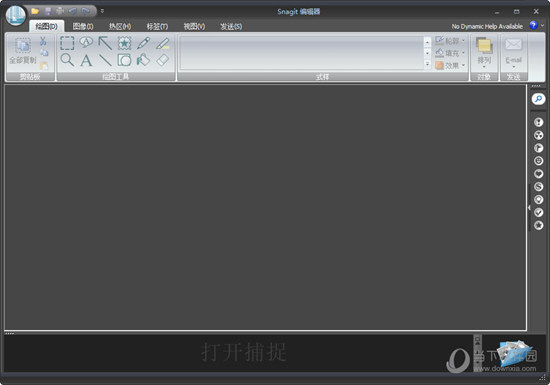Screen dimensions: 550x385
Task: Click the undo quick-access icon
Action: pyautogui.click(x=73, y=11)
